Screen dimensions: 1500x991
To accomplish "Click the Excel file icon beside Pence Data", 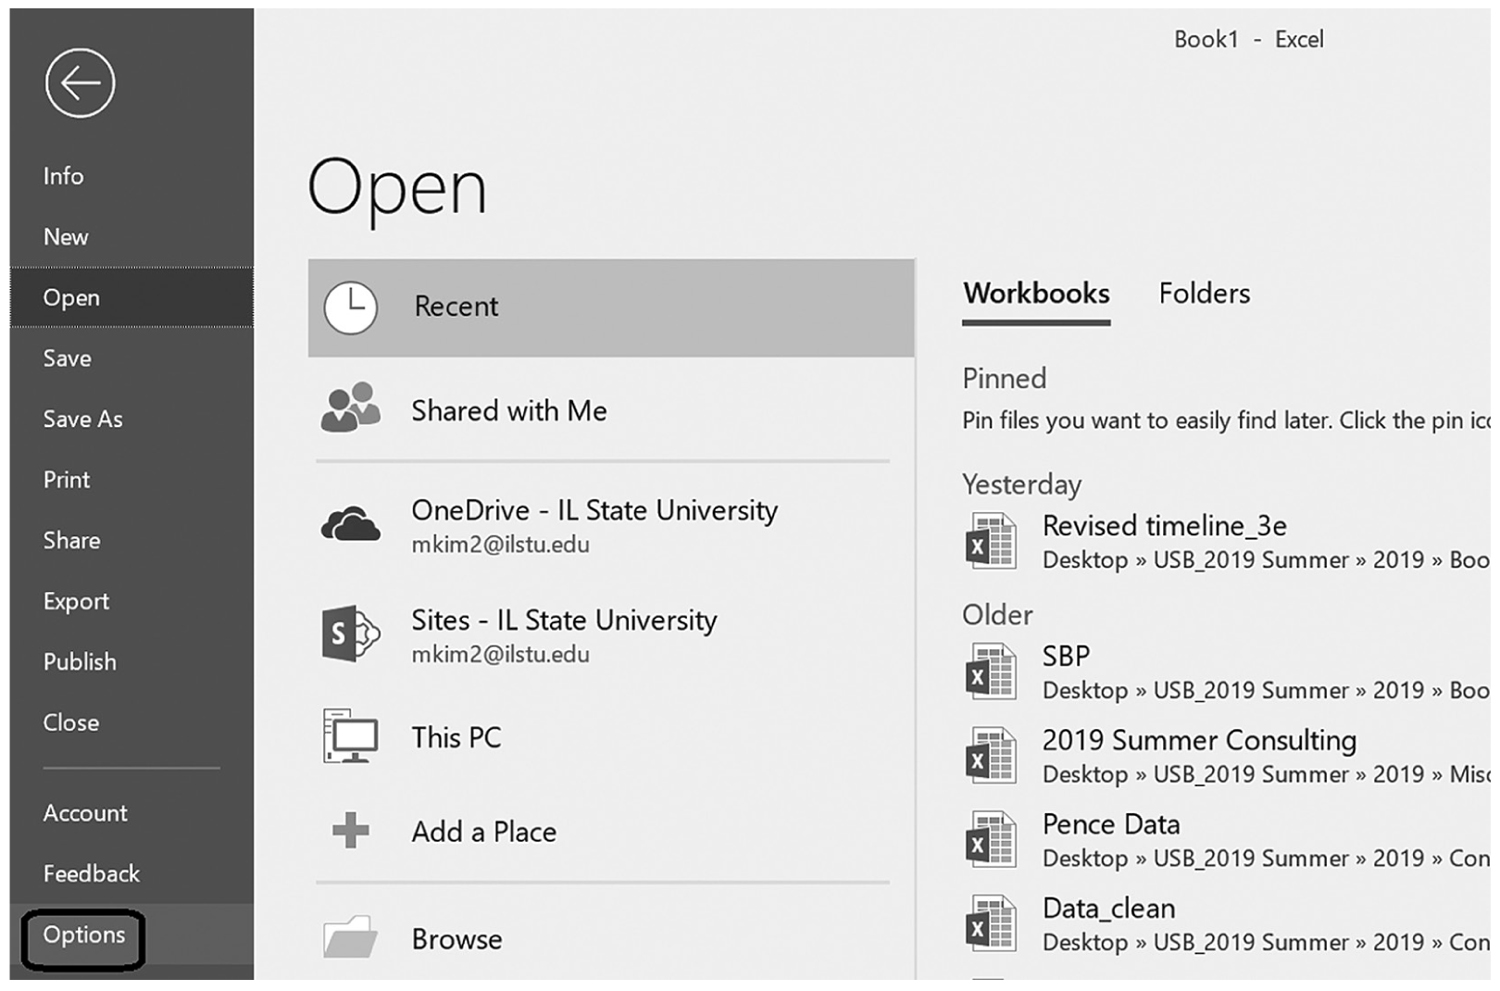I will pos(991,840).
